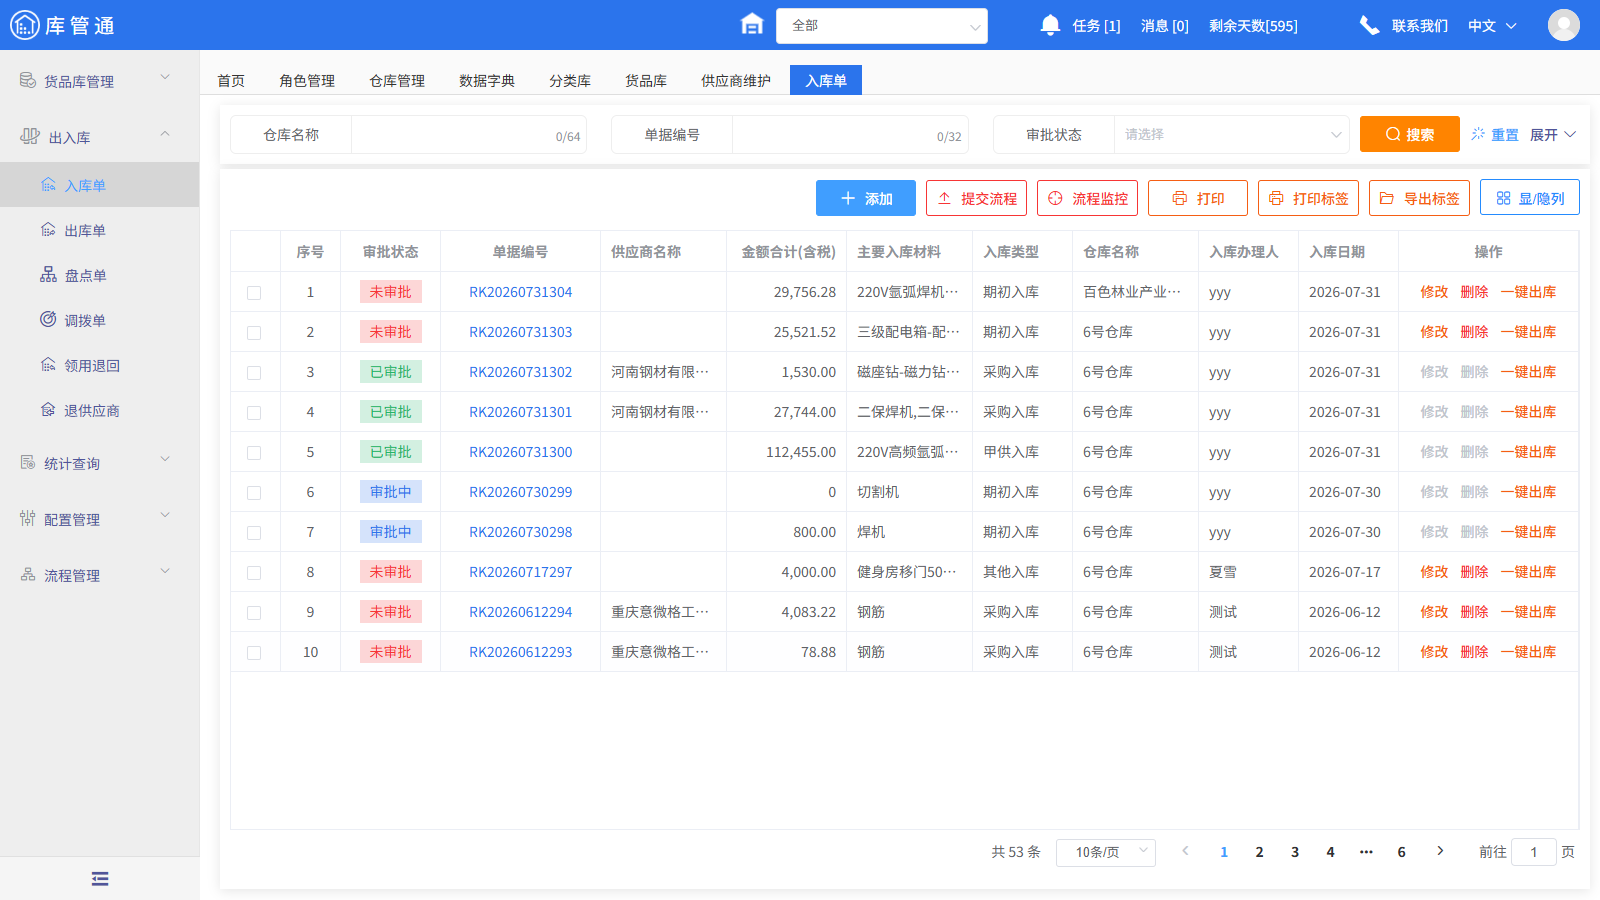Click the 库管通 logo icon
Screen dimensions: 1600x900
[x=25, y=25]
